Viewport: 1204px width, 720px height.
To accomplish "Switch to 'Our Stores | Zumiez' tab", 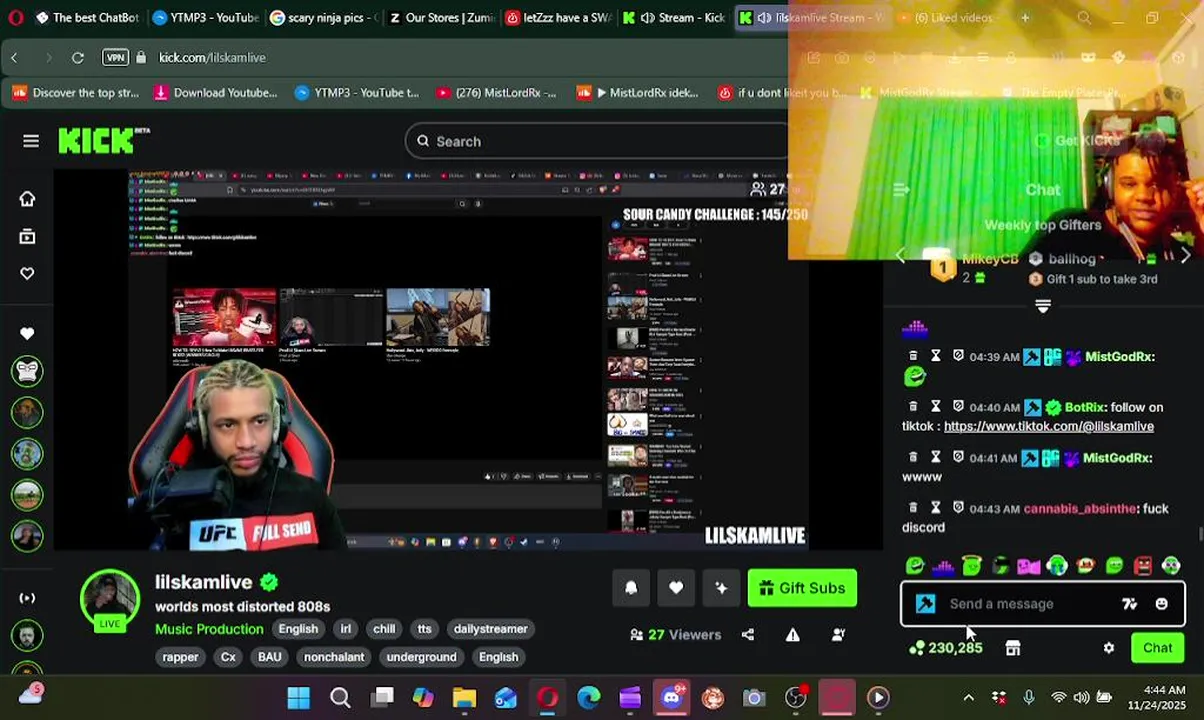I will pos(440,17).
